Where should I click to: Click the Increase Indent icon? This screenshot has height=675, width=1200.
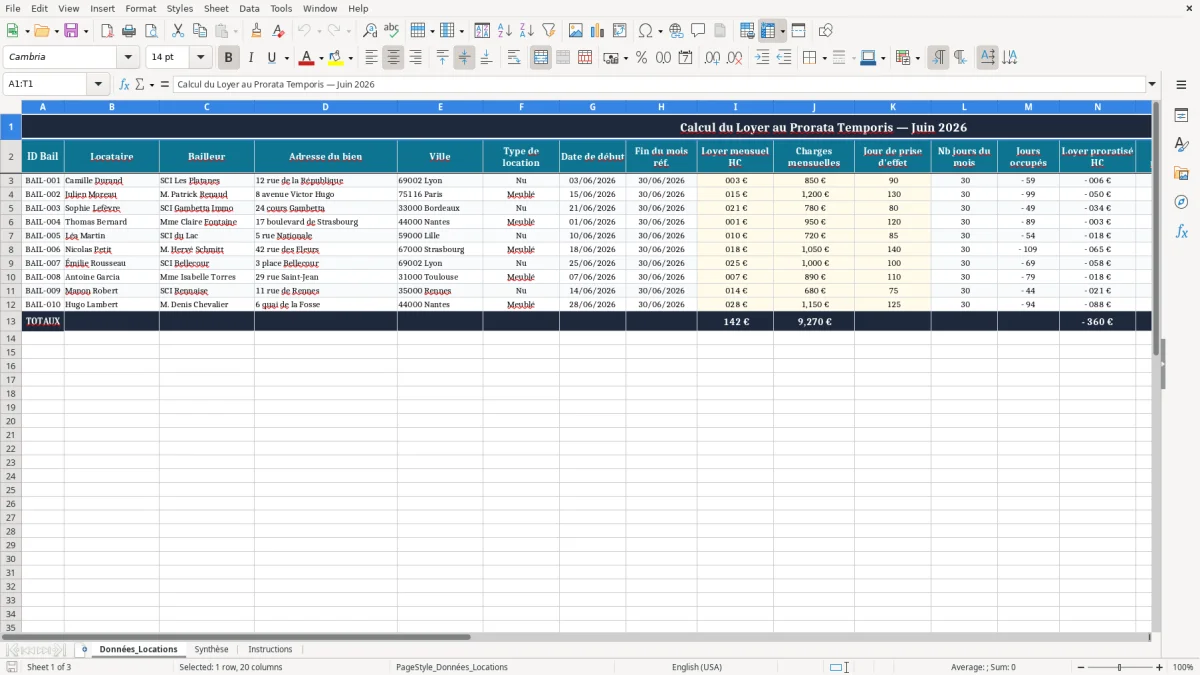tap(762, 58)
